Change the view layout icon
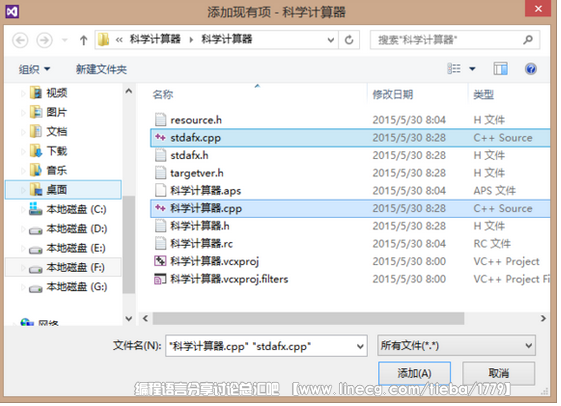The height and width of the screenshot is (406, 561). pos(454,68)
